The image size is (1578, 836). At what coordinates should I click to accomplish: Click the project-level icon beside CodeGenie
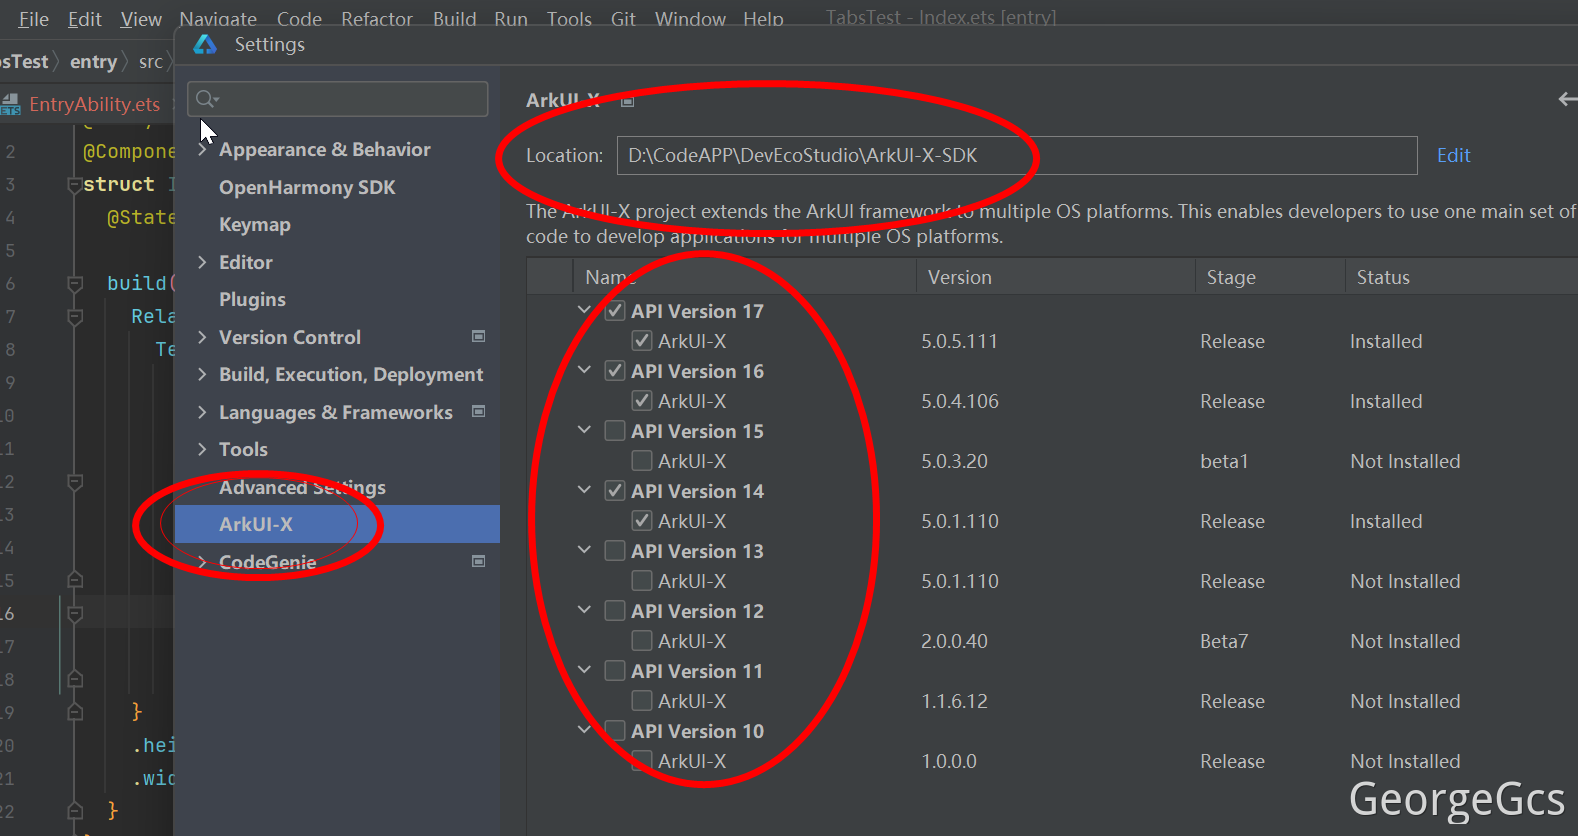479,562
